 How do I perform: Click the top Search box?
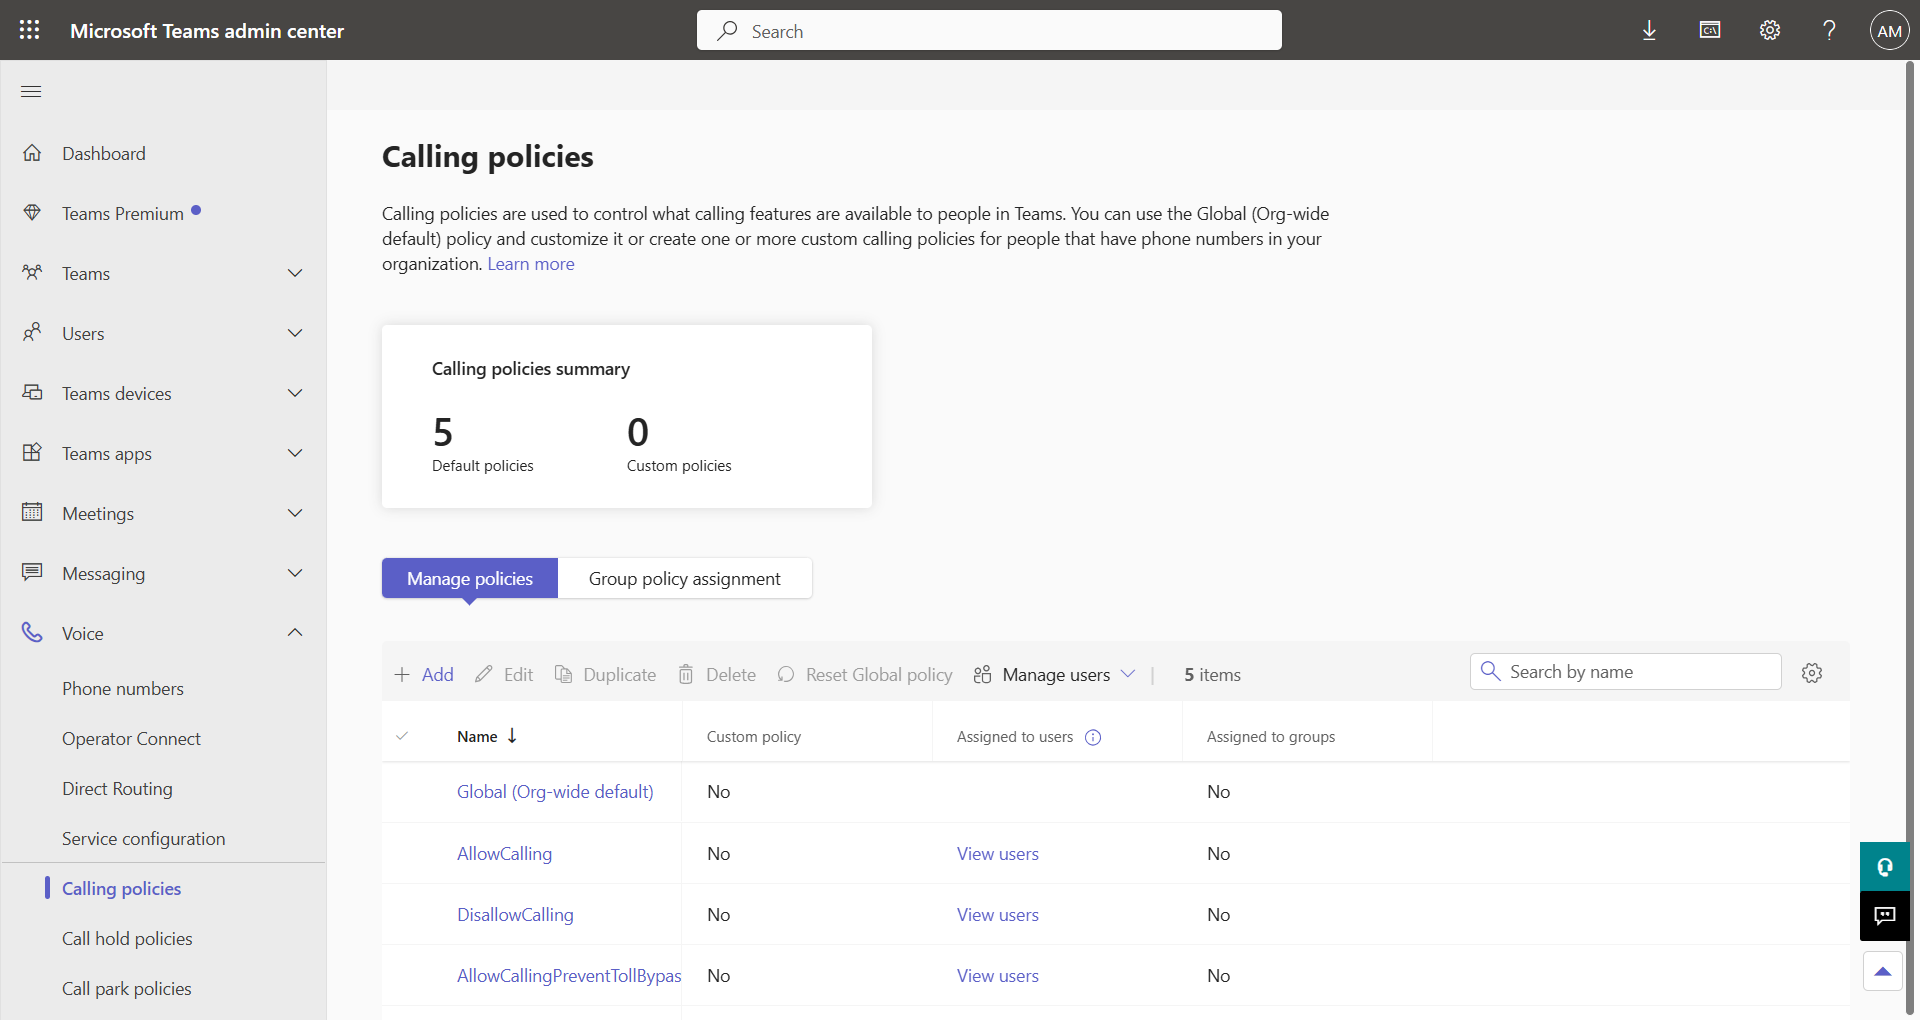[x=989, y=30]
